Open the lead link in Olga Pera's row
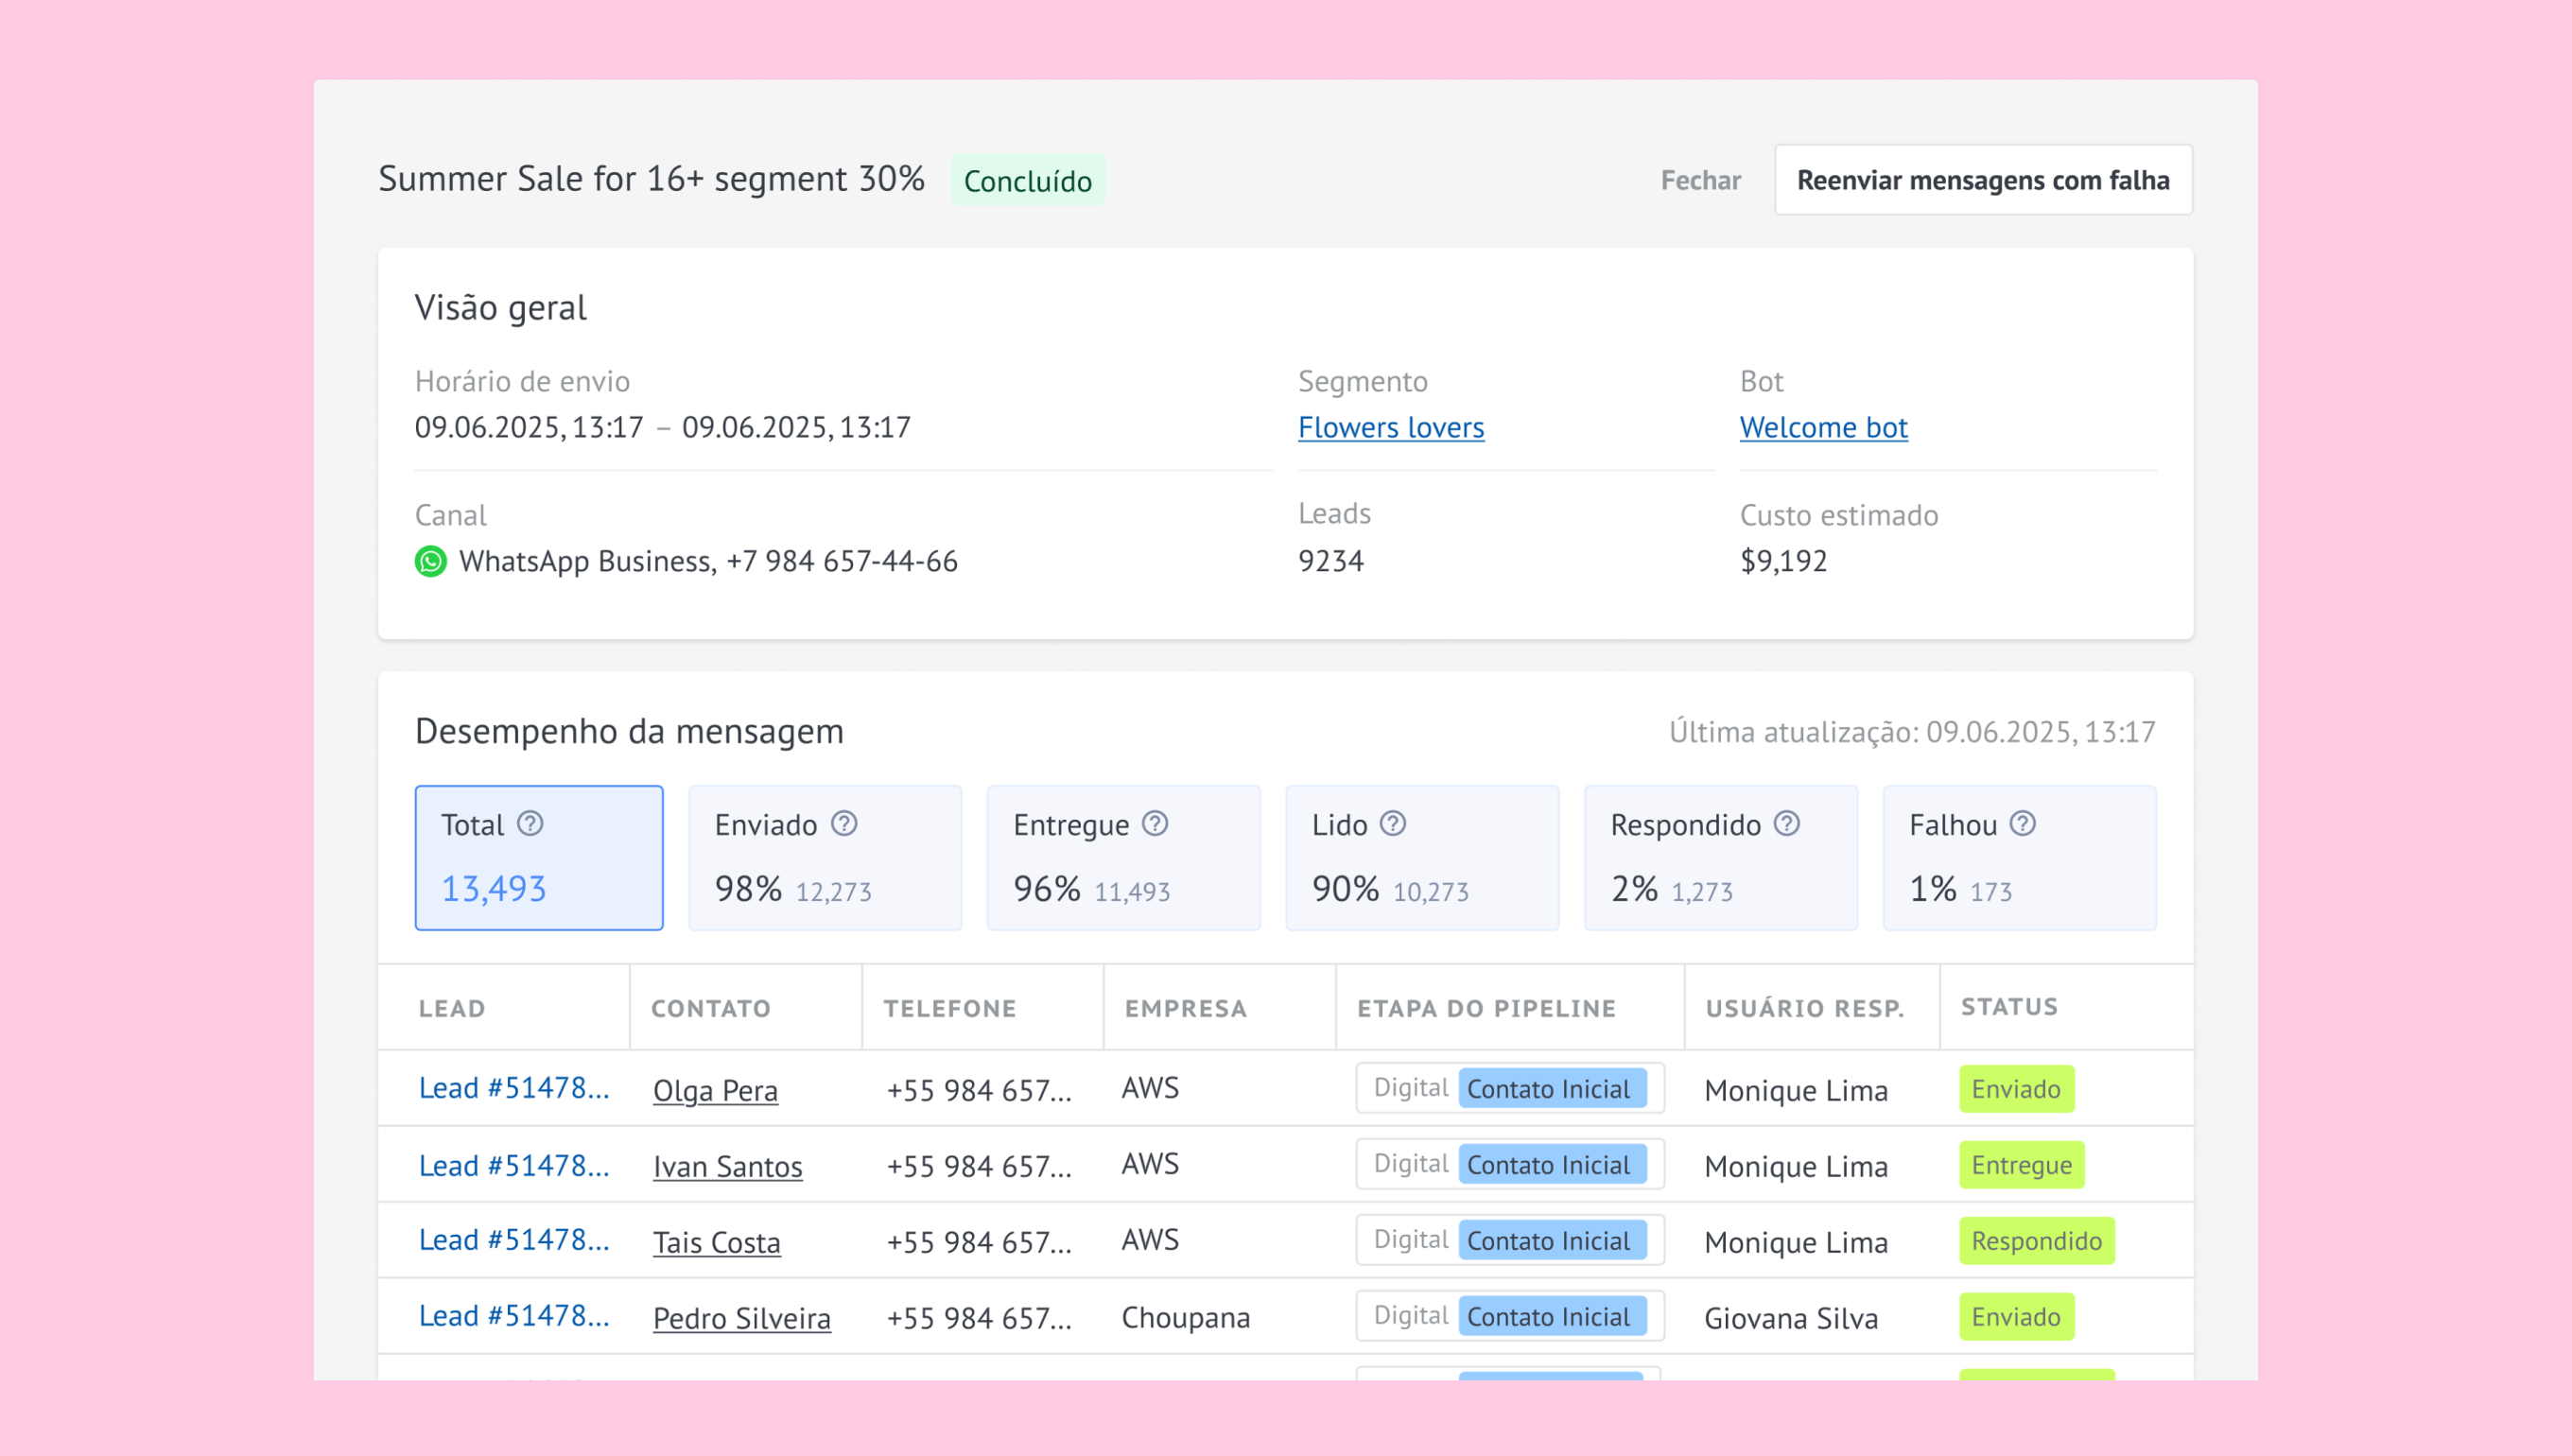The image size is (2572, 1456). [x=514, y=1088]
